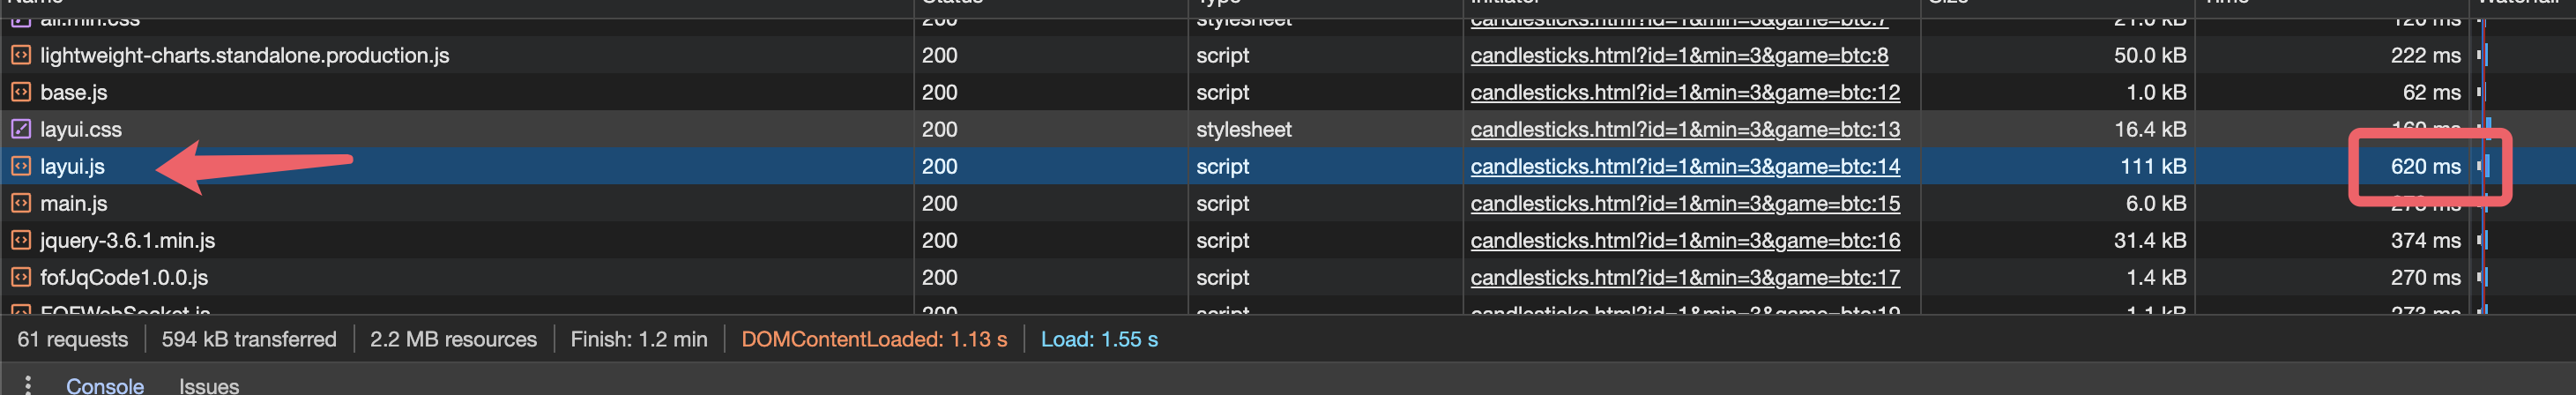The height and width of the screenshot is (395, 2576).
Task: Open initiator link candlesticks.html btc:12
Action: [x=1685, y=92]
